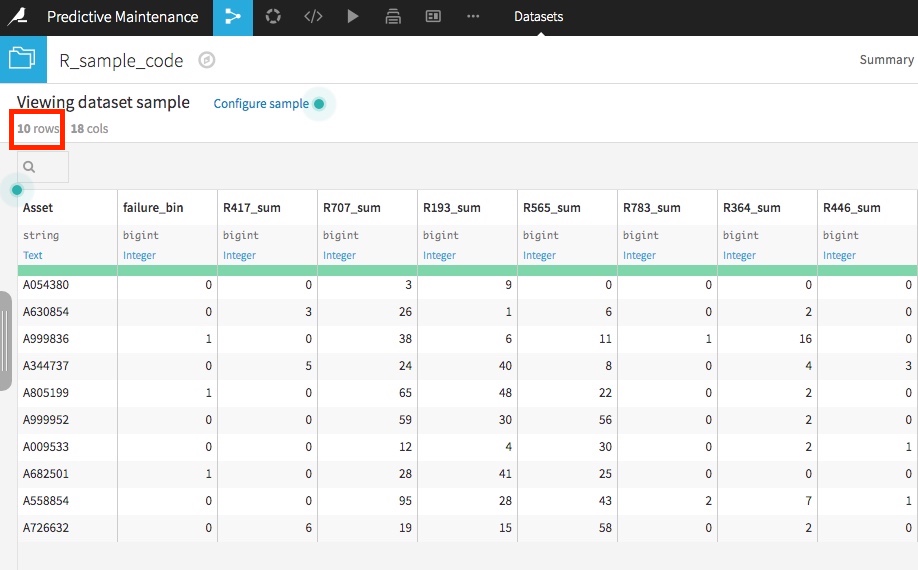Click the Dataiku bird logo
This screenshot has width=918, height=570.
(18, 16)
